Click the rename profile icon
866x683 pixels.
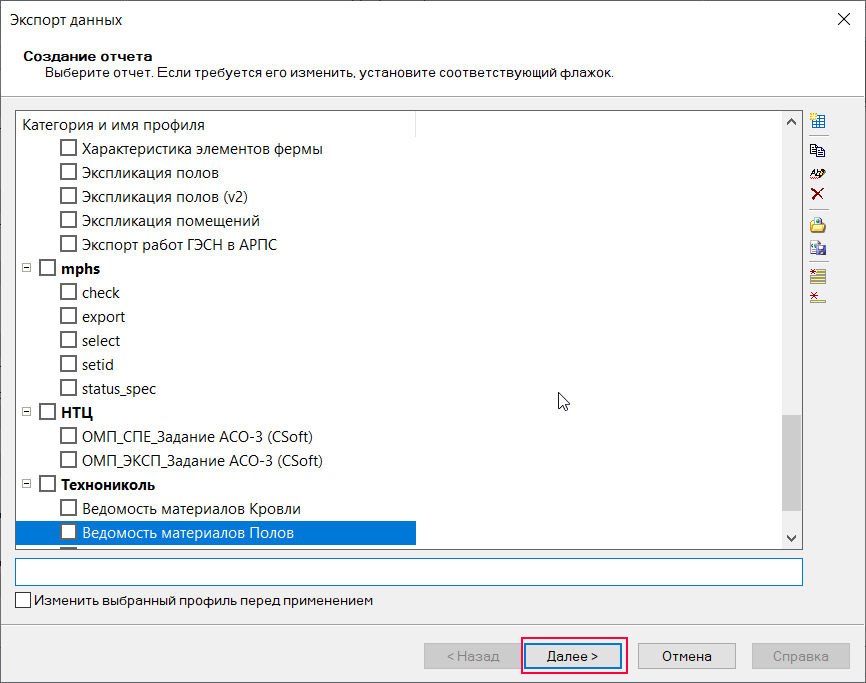tap(817, 173)
